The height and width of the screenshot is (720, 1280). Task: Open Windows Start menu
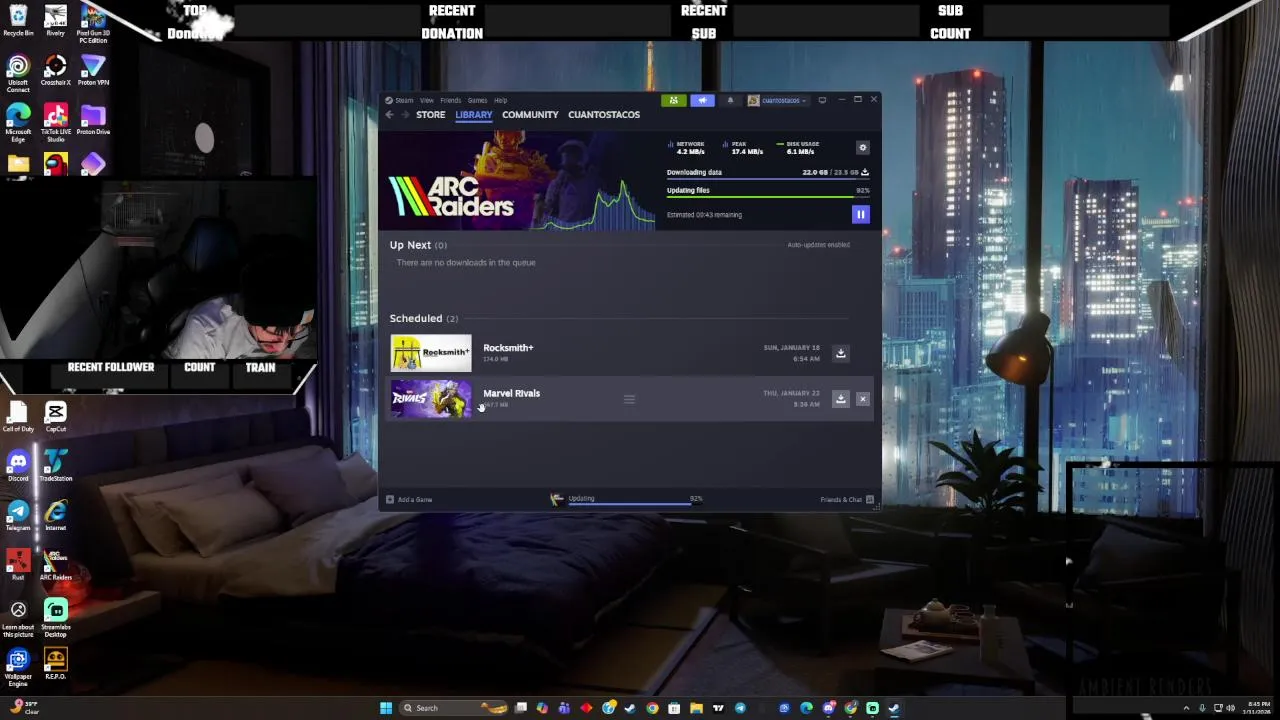pos(386,708)
